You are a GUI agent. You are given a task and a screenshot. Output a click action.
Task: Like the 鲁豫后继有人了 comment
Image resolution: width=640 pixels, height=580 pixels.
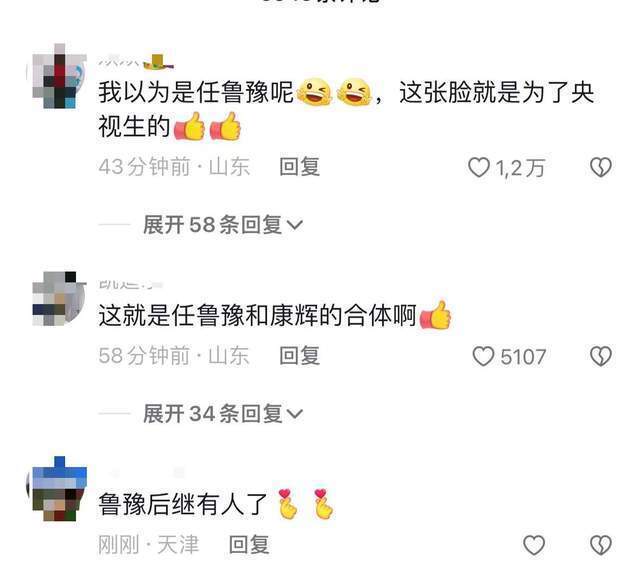tap(534, 545)
